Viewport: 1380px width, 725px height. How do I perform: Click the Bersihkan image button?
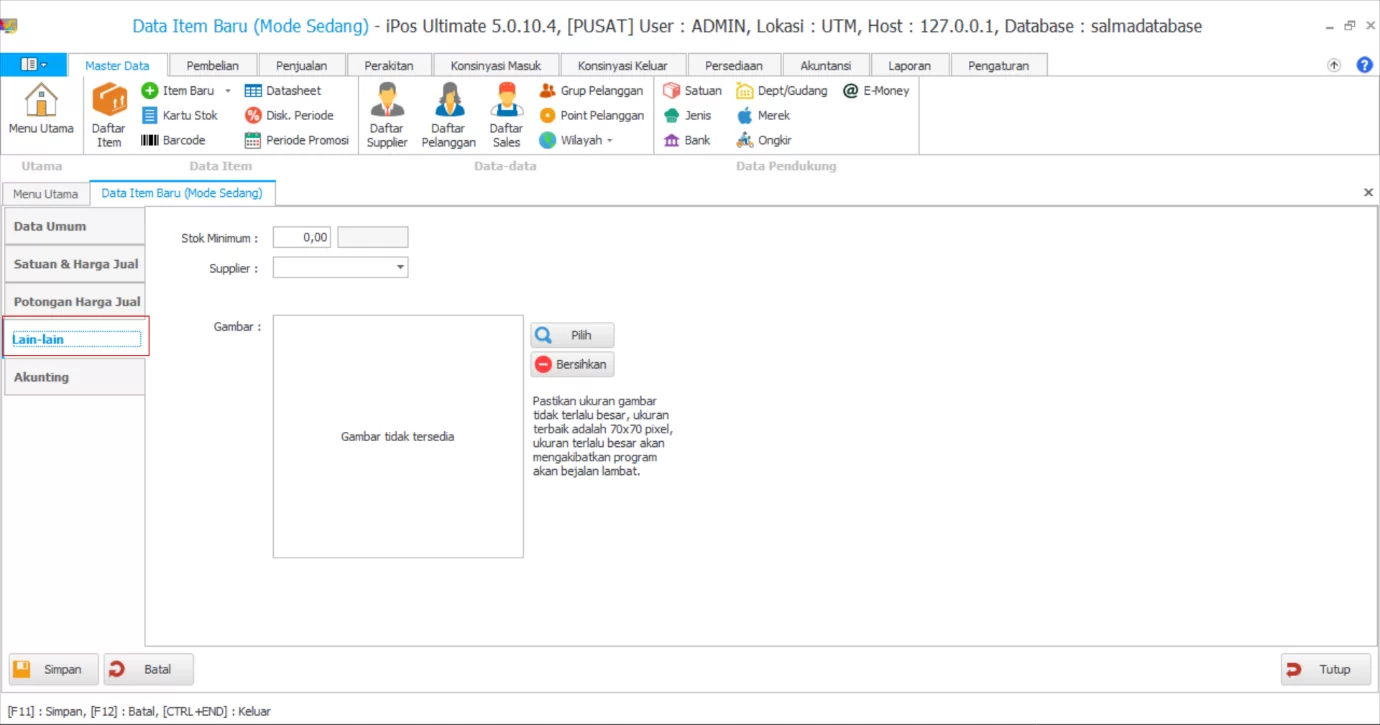[572, 364]
